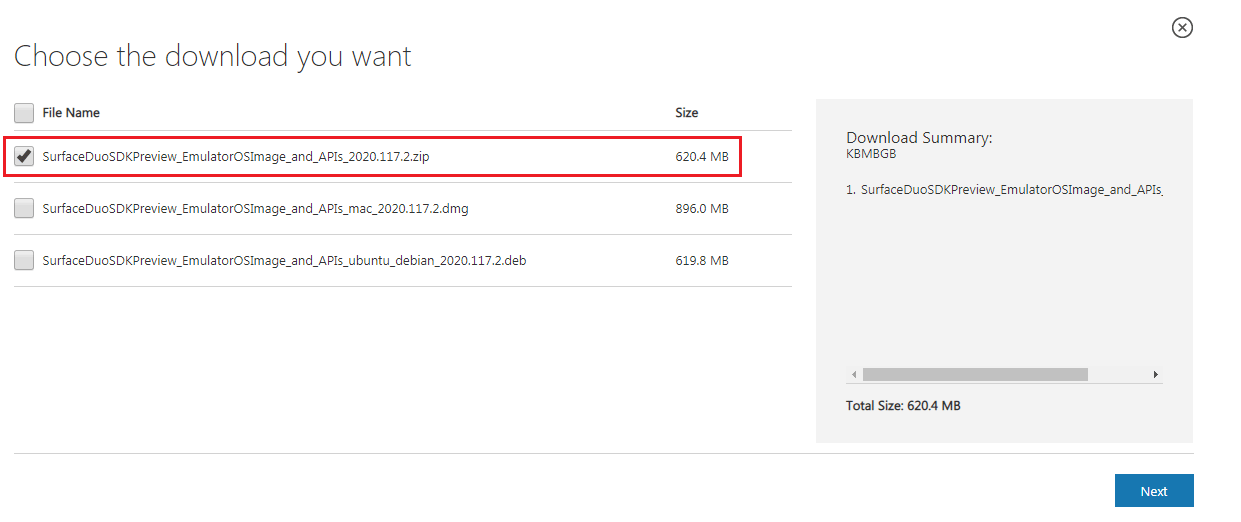Viewport: 1241px width, 522px height.
Task: Click the summary scrollbar left arrow
Action: pyautogui.click(x=854, y=374)
